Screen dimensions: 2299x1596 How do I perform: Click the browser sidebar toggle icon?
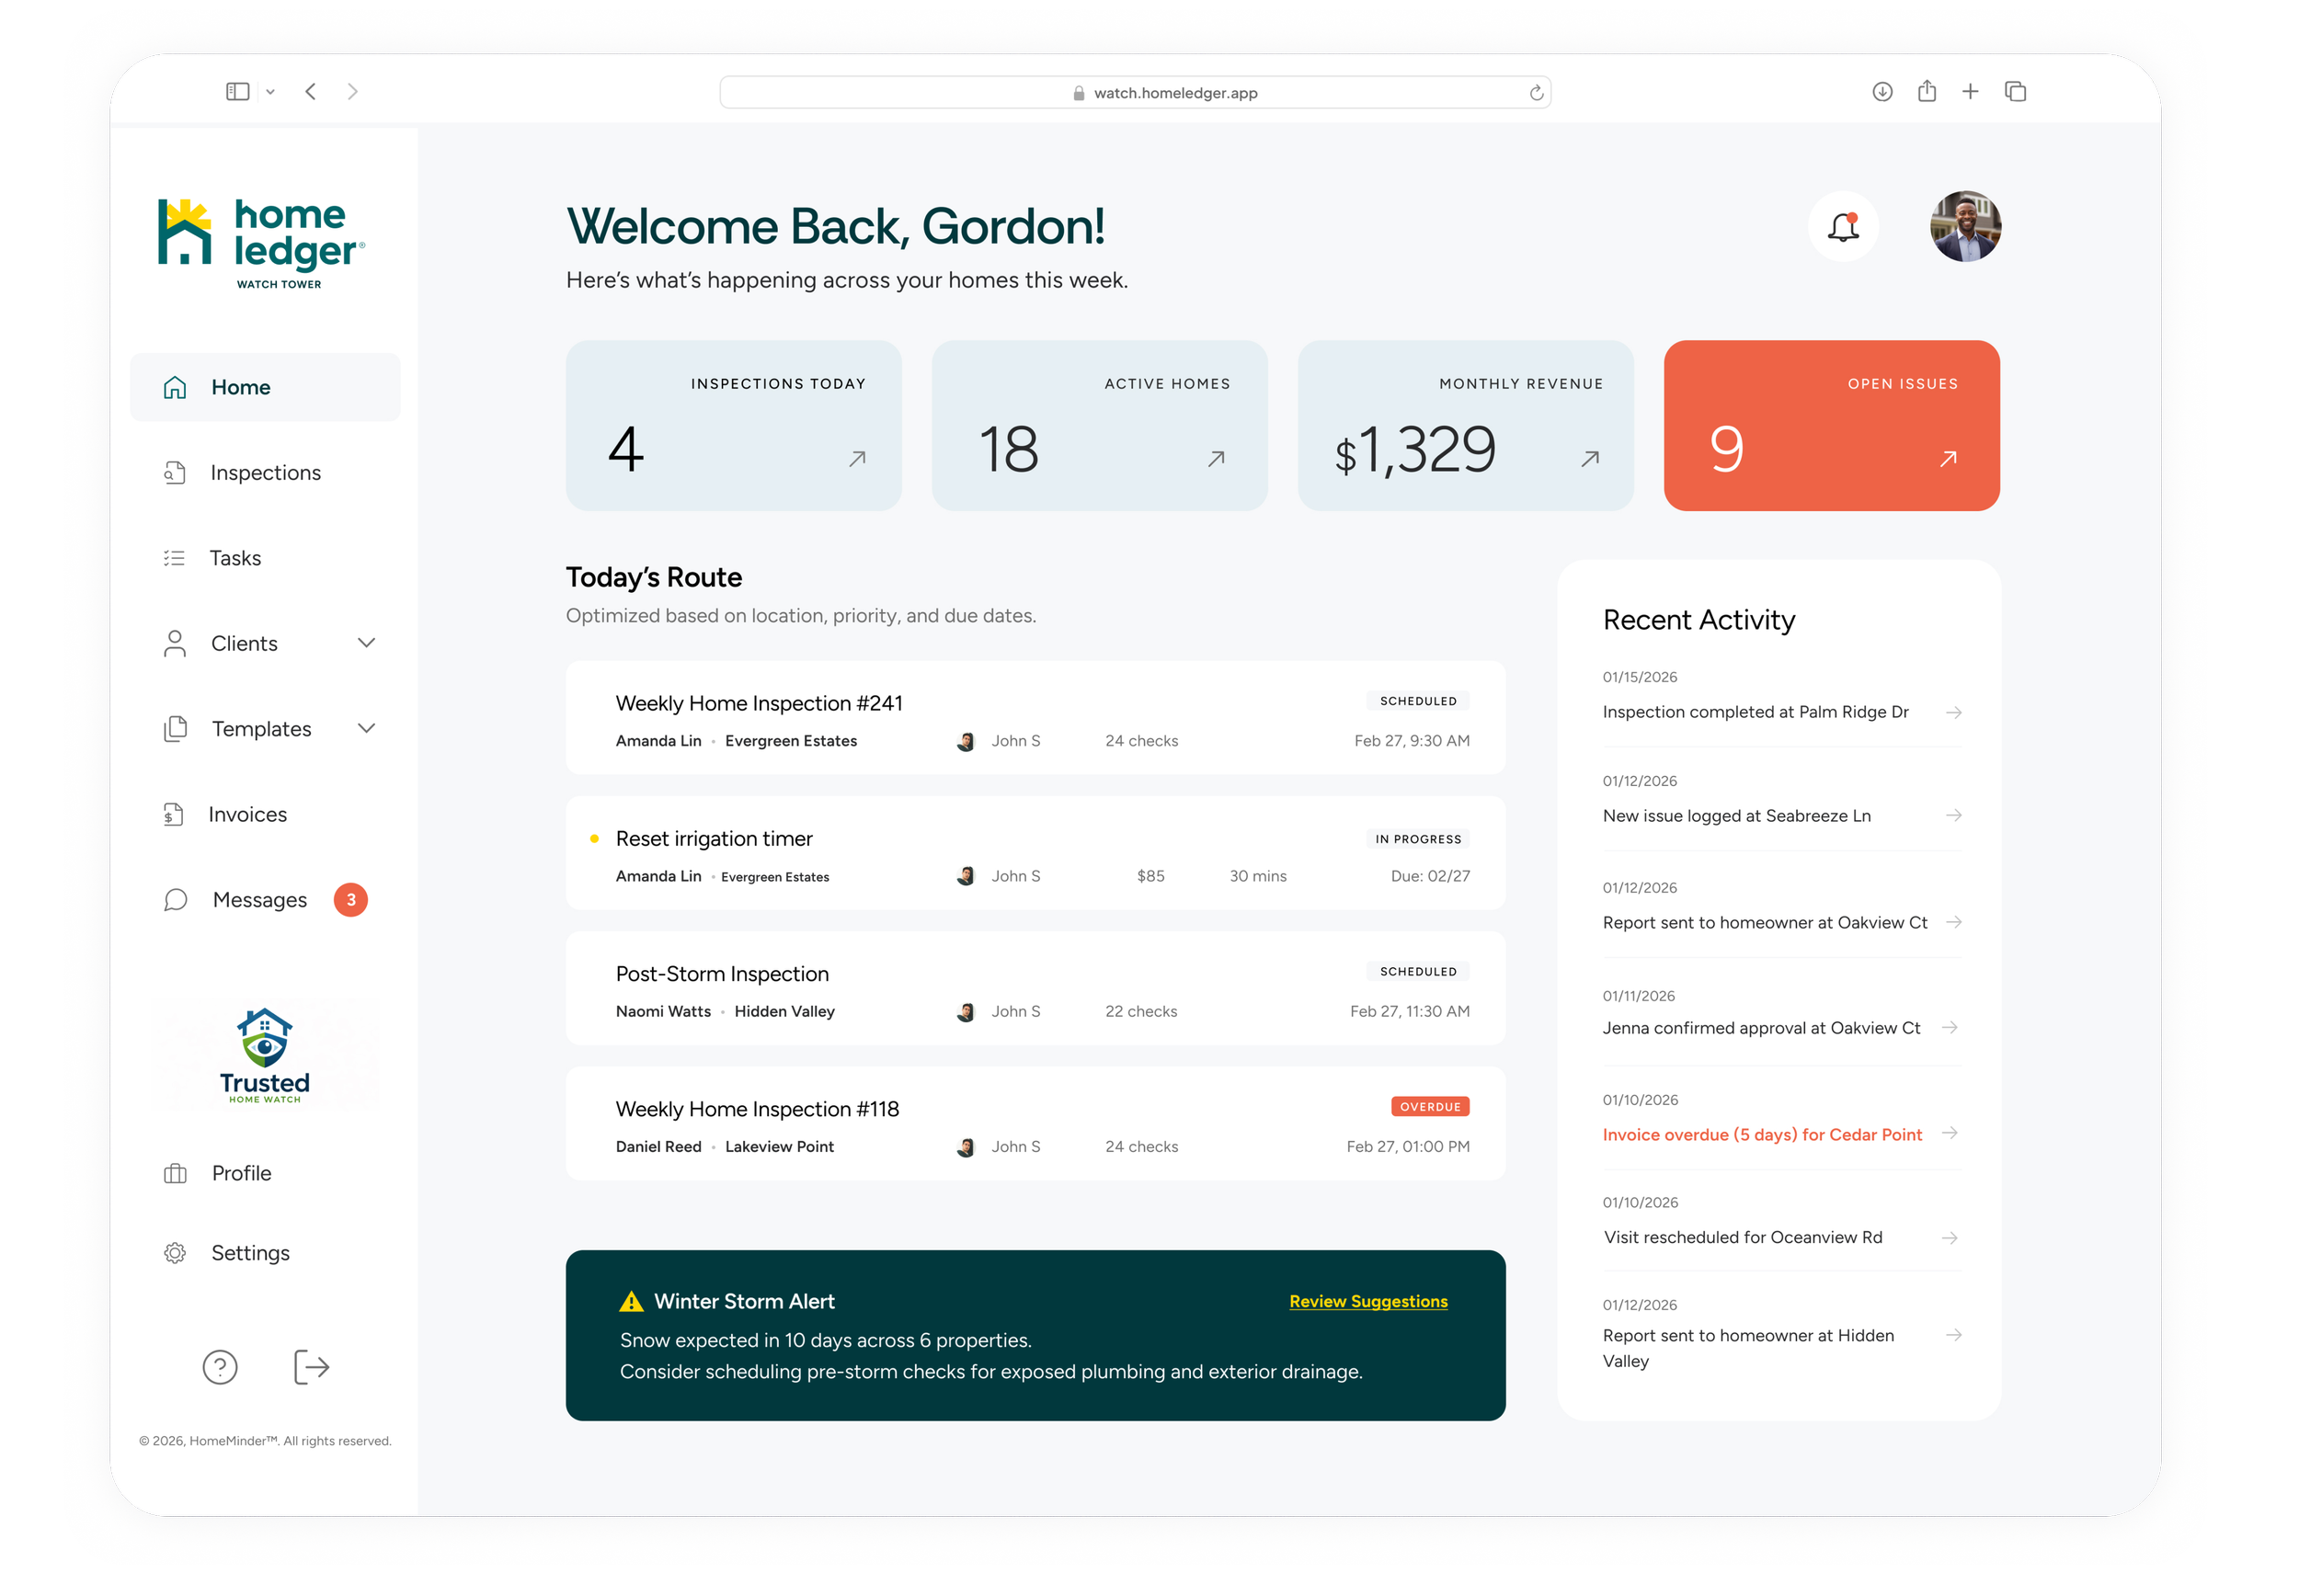click(237, 92)
